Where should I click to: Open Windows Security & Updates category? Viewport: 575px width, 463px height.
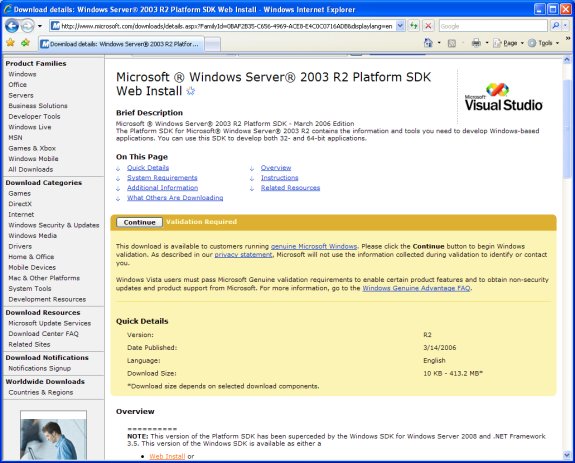[54, 225]
